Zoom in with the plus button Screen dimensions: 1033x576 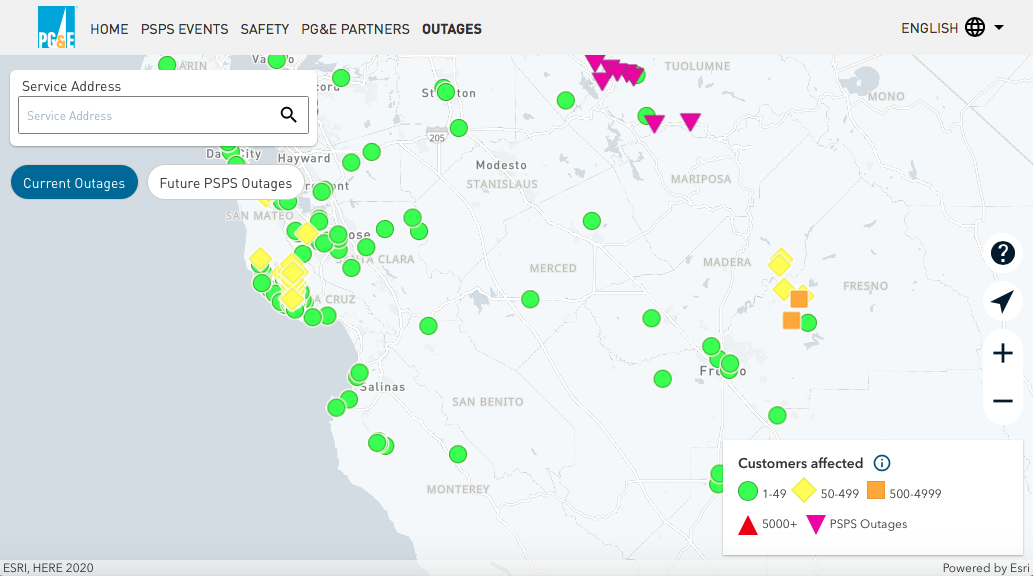tap(1002, 353)
